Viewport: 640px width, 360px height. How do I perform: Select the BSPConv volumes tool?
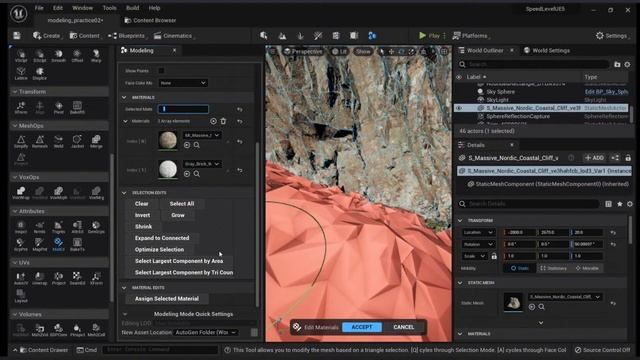(58, 330)
